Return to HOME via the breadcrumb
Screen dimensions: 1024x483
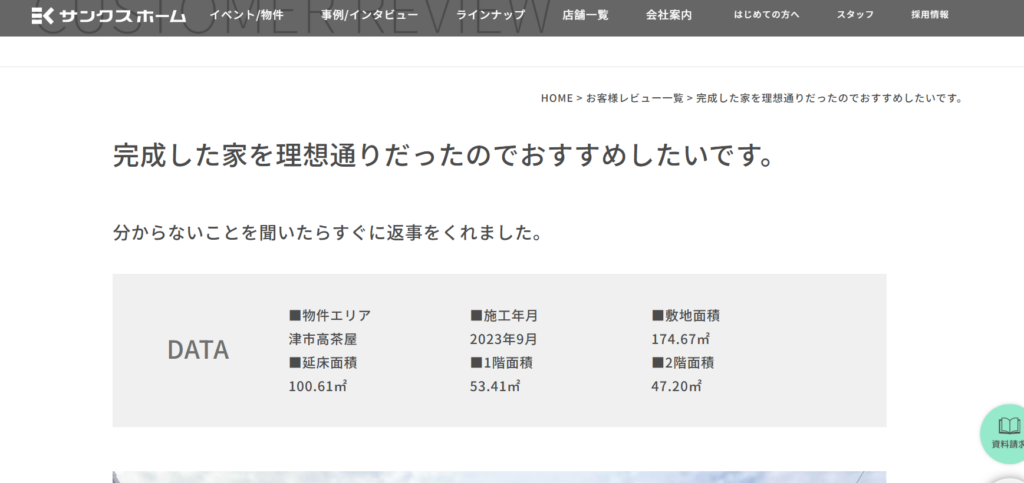point(557,98)
